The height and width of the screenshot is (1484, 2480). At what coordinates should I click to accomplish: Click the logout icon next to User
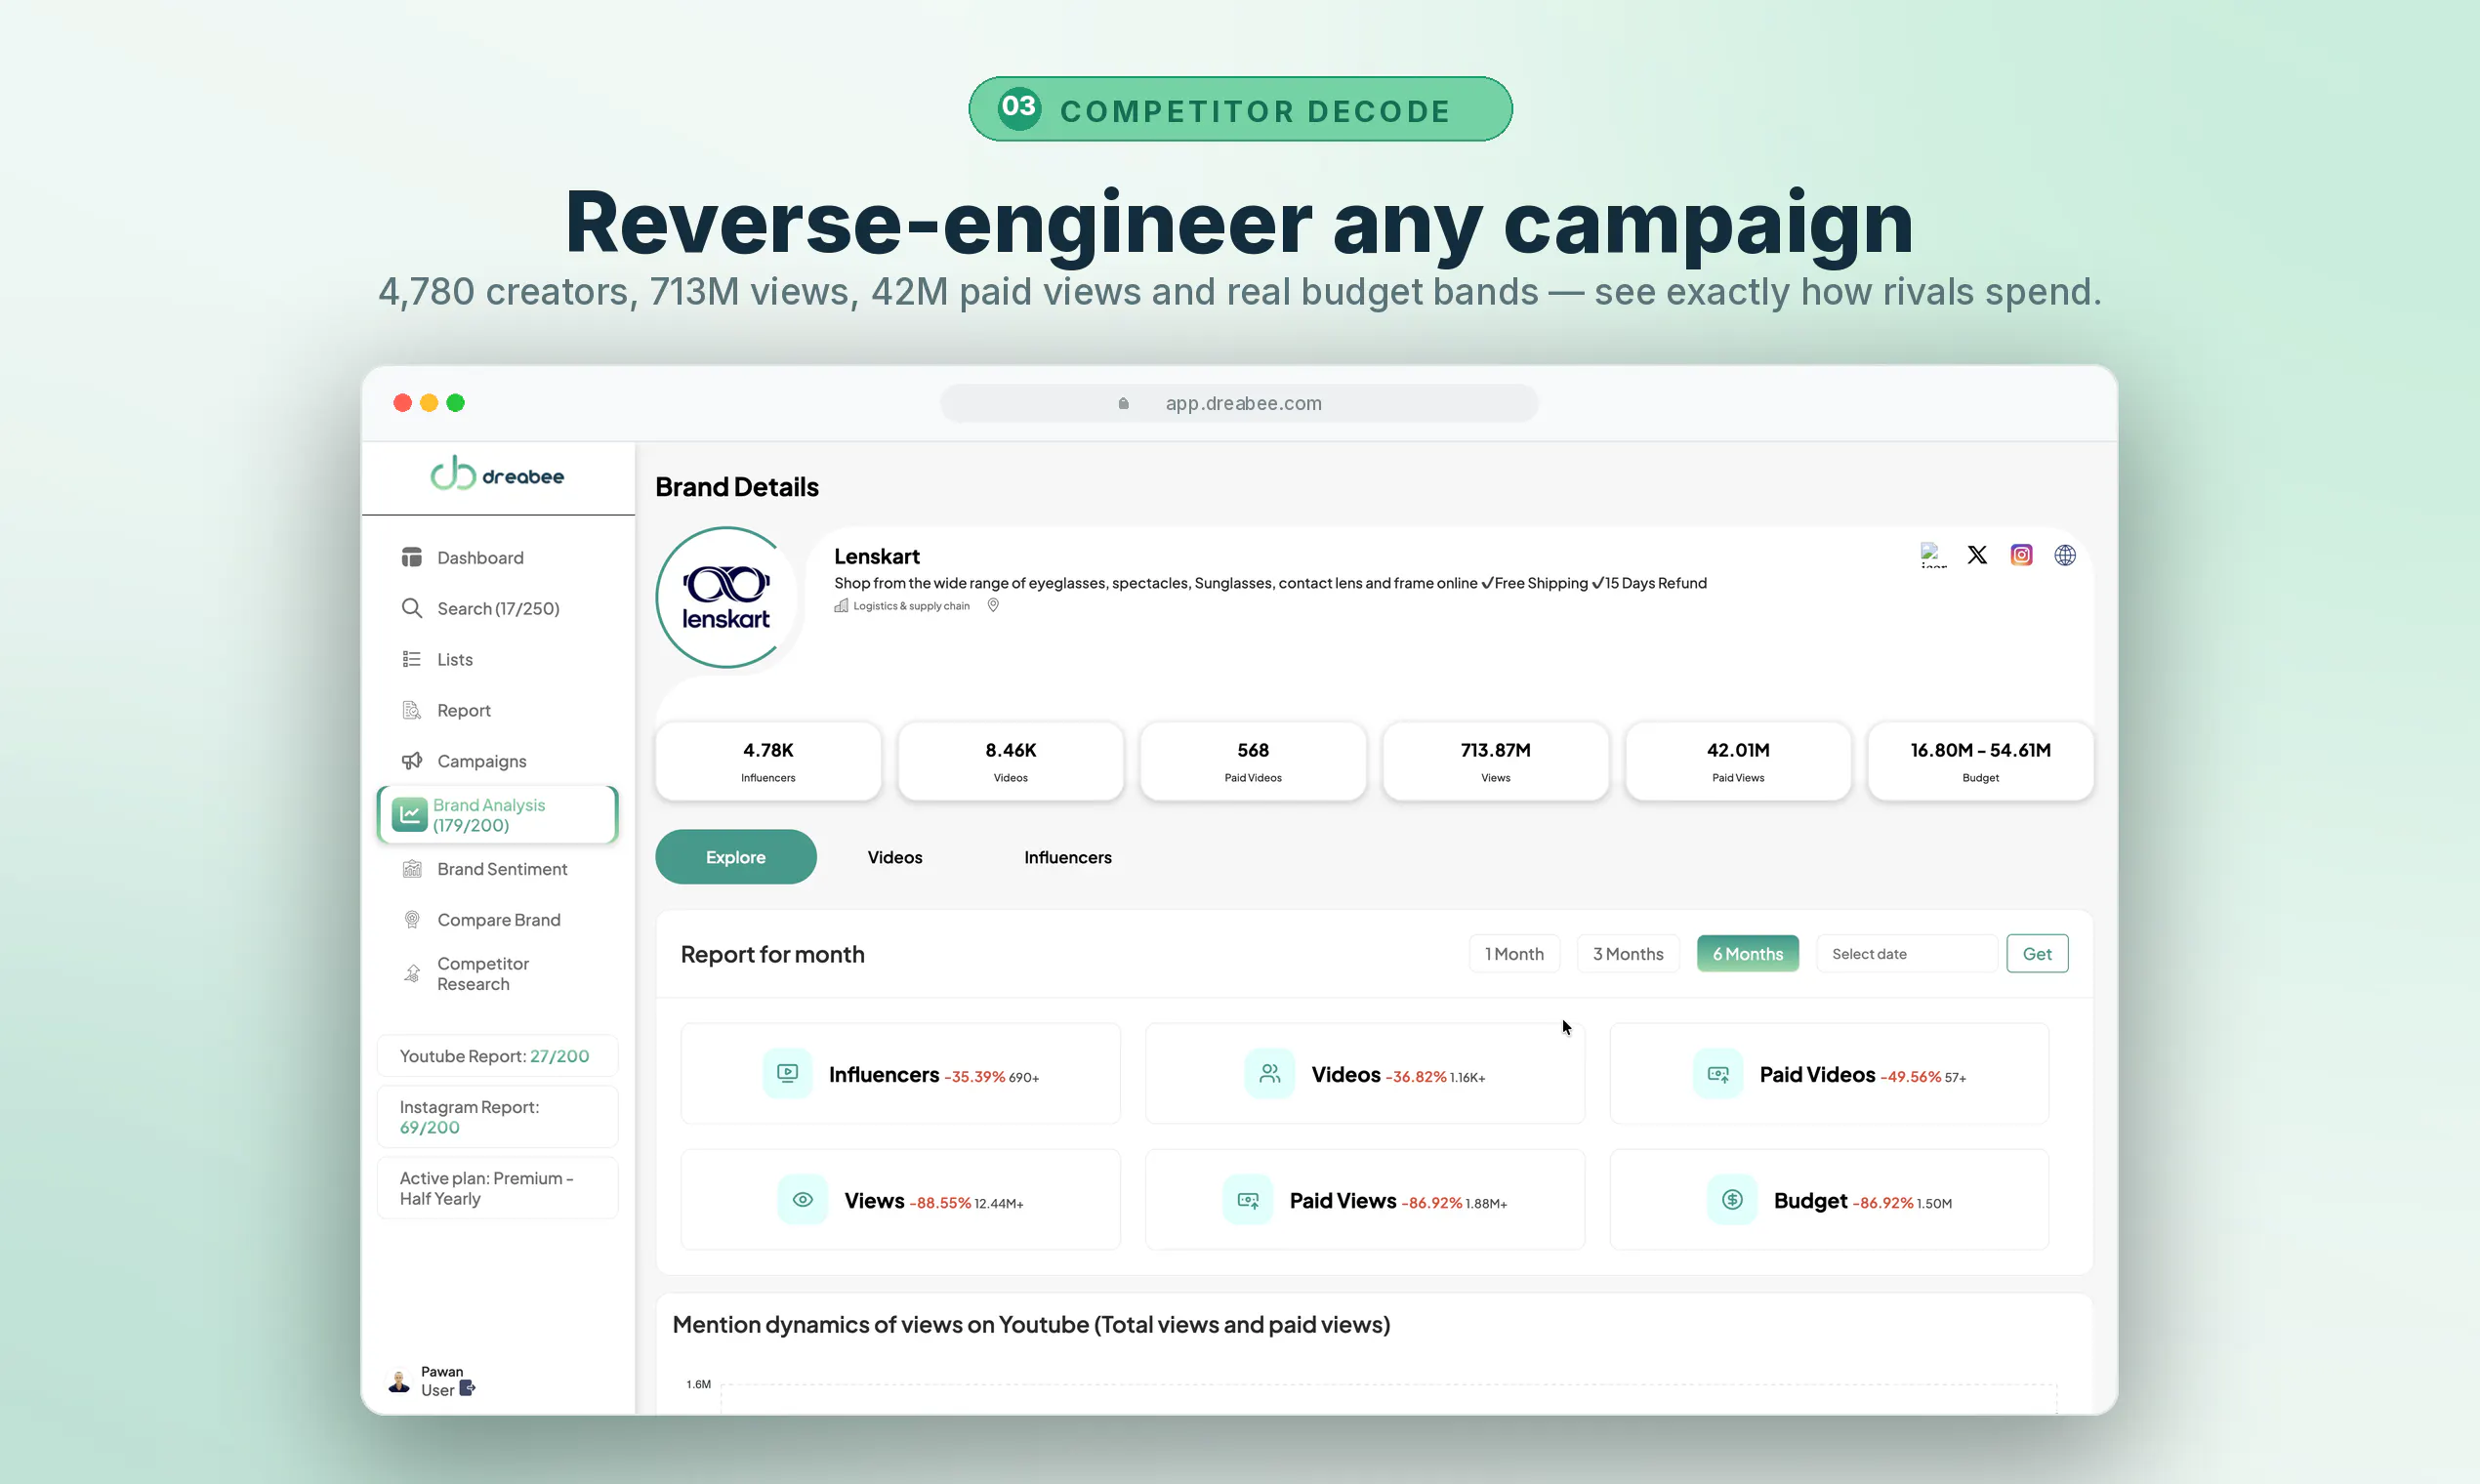click(467, 1389)
